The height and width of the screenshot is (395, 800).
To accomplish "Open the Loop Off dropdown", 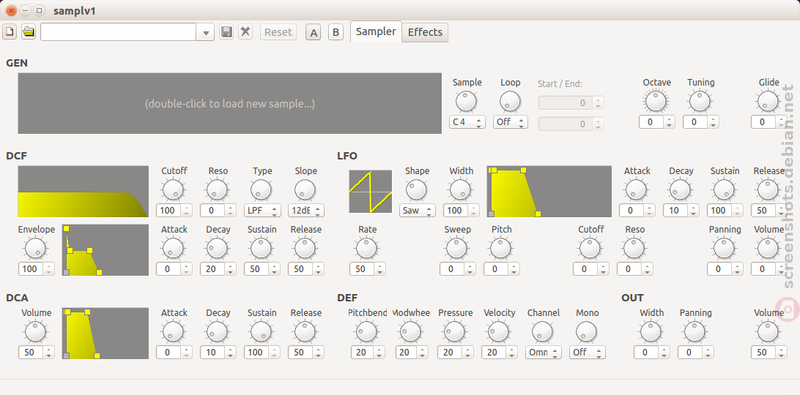I will [510, 122].
